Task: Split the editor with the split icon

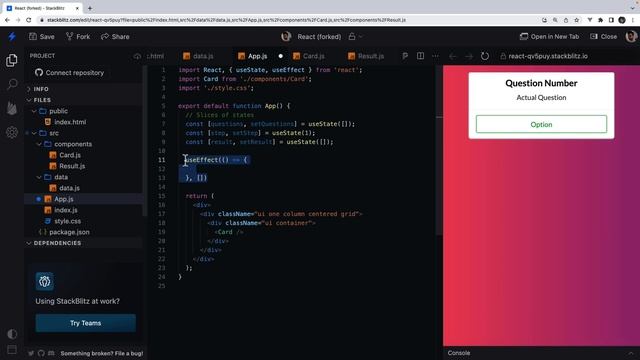Action: click(420, 56)
